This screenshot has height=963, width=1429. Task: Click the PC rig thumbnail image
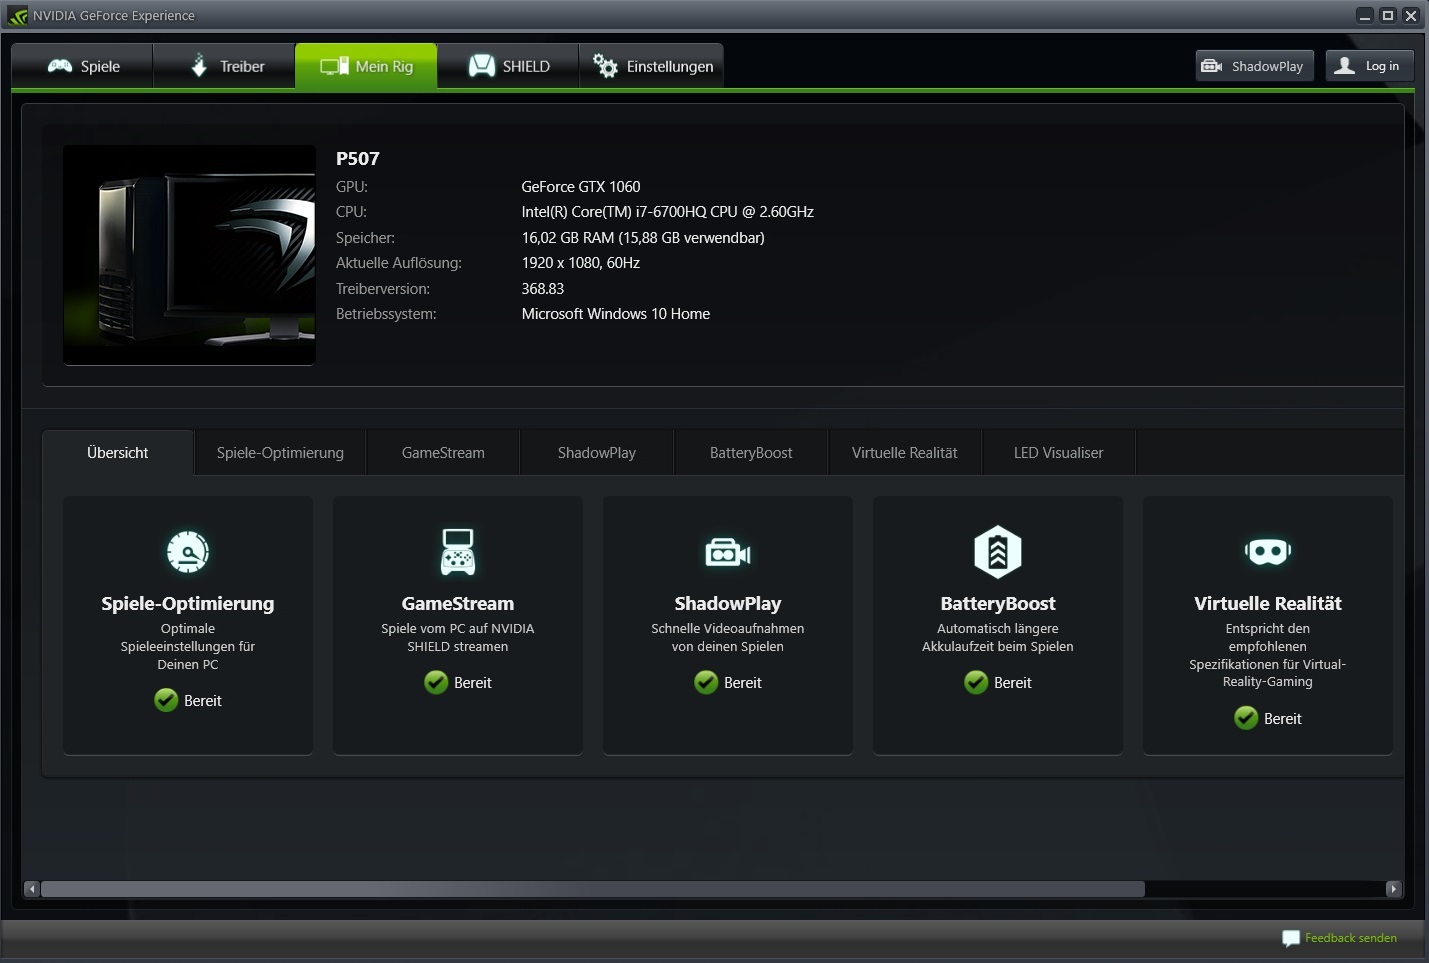coord(189,255)
